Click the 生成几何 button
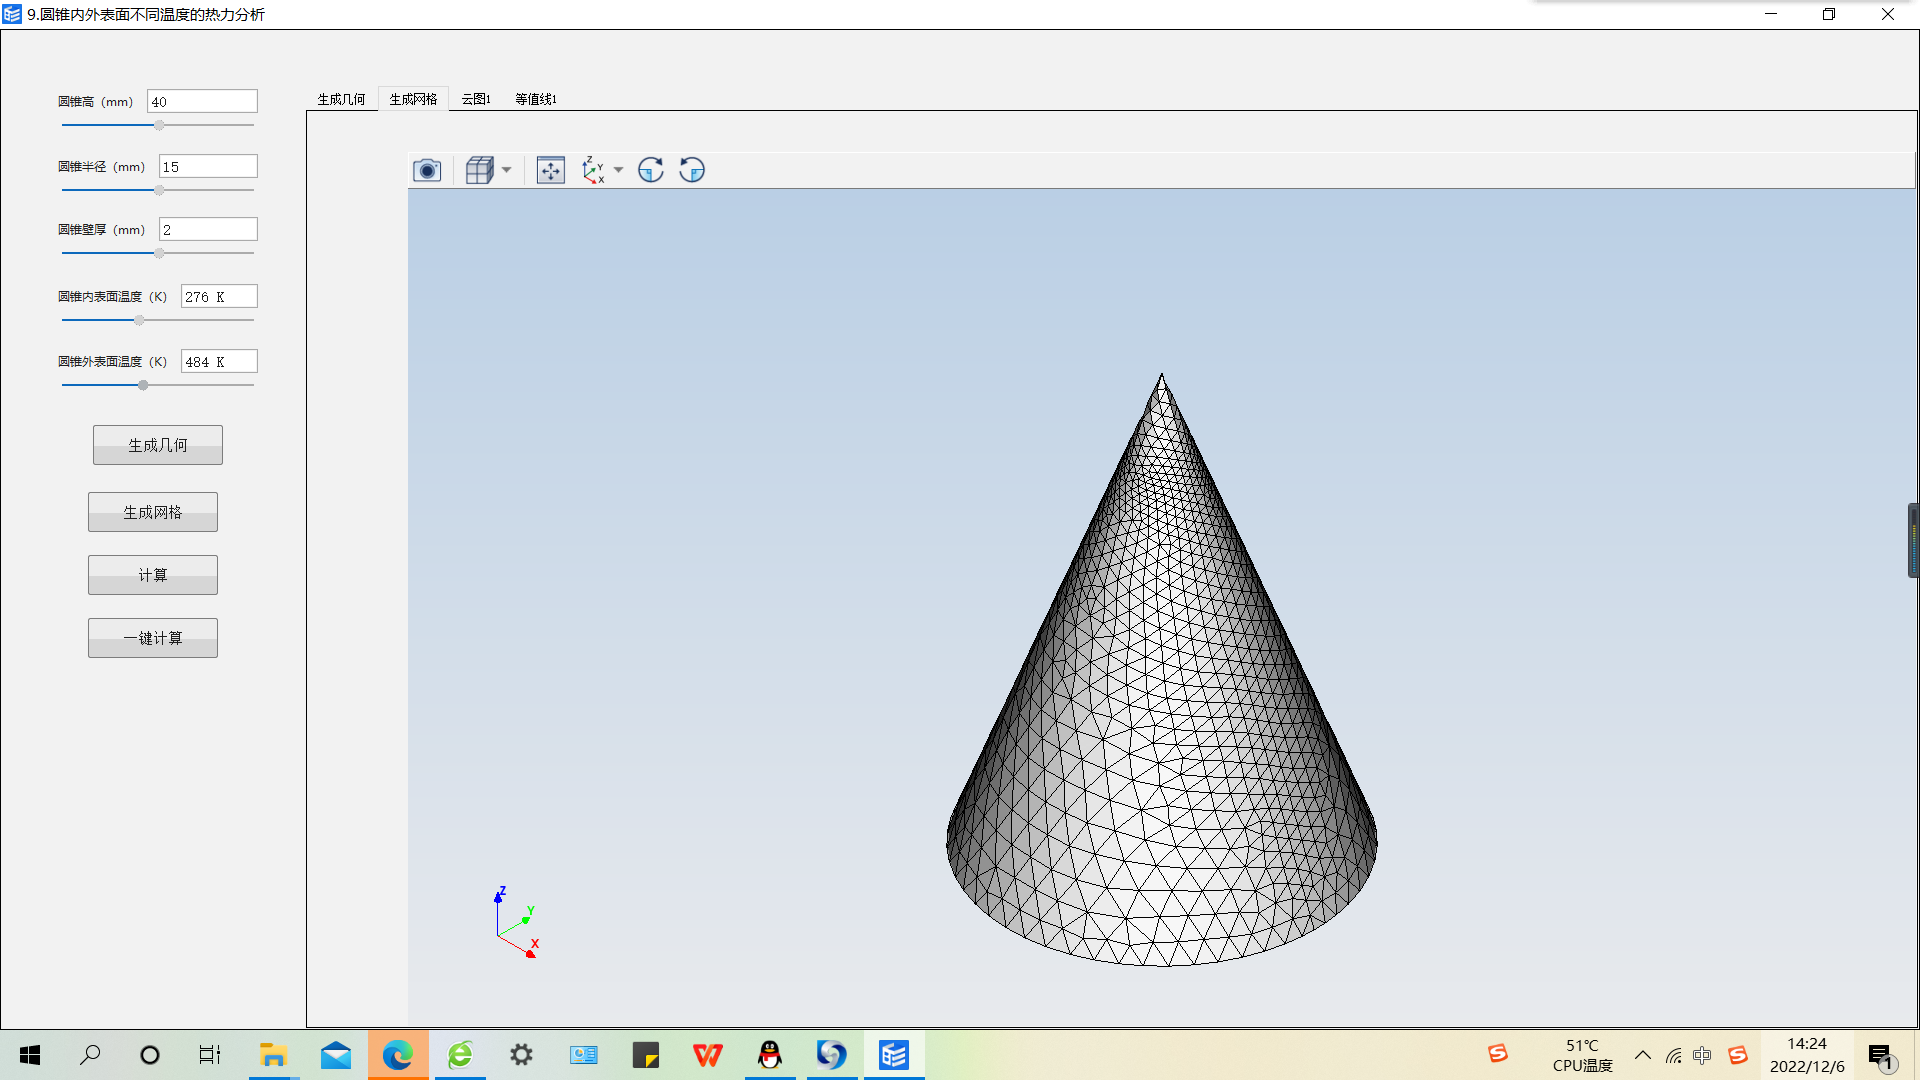1920x1080 pixels. click(158, 445)
